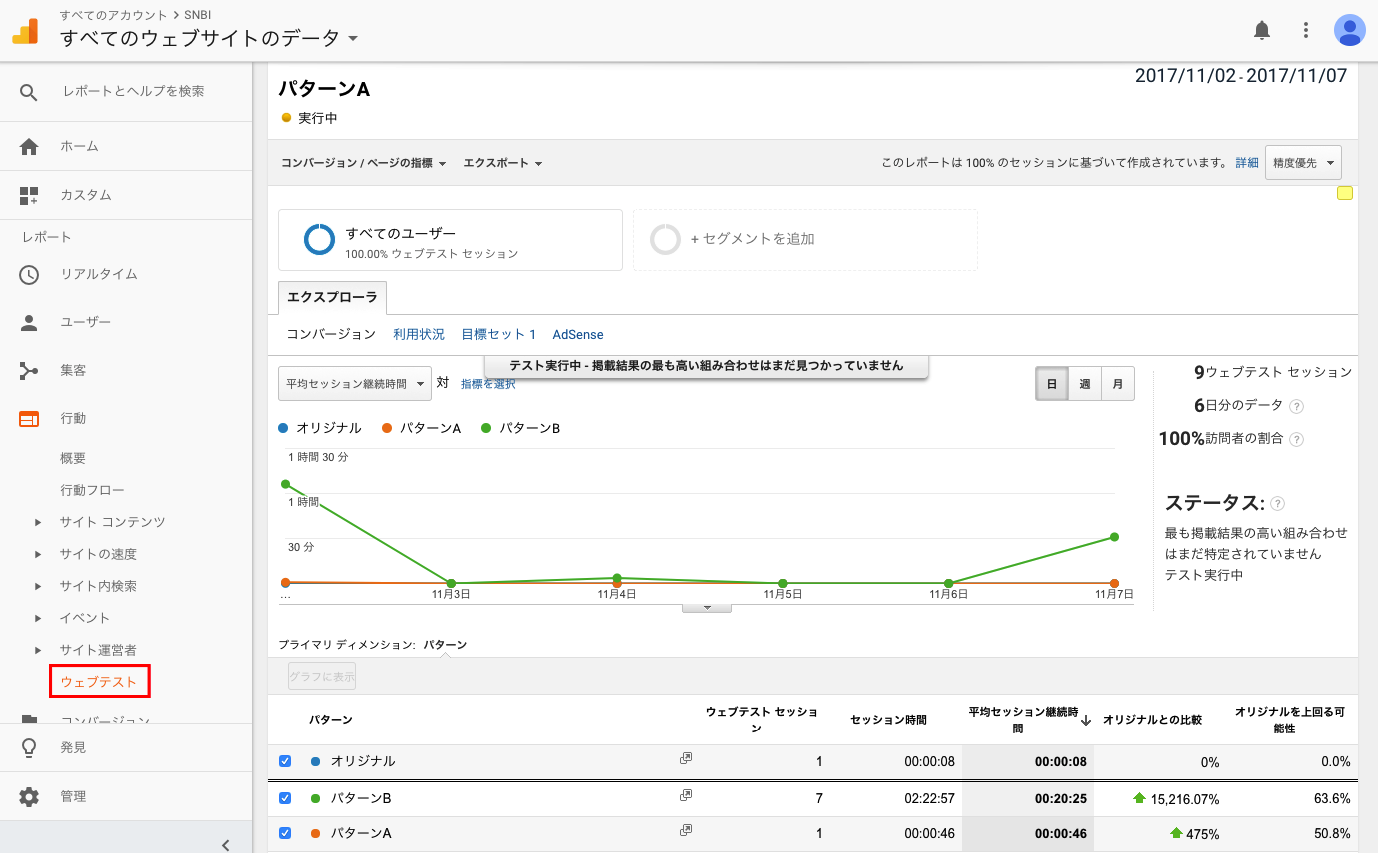Click the search magnifier icon

pyautogui.click(x=29, y=92)
